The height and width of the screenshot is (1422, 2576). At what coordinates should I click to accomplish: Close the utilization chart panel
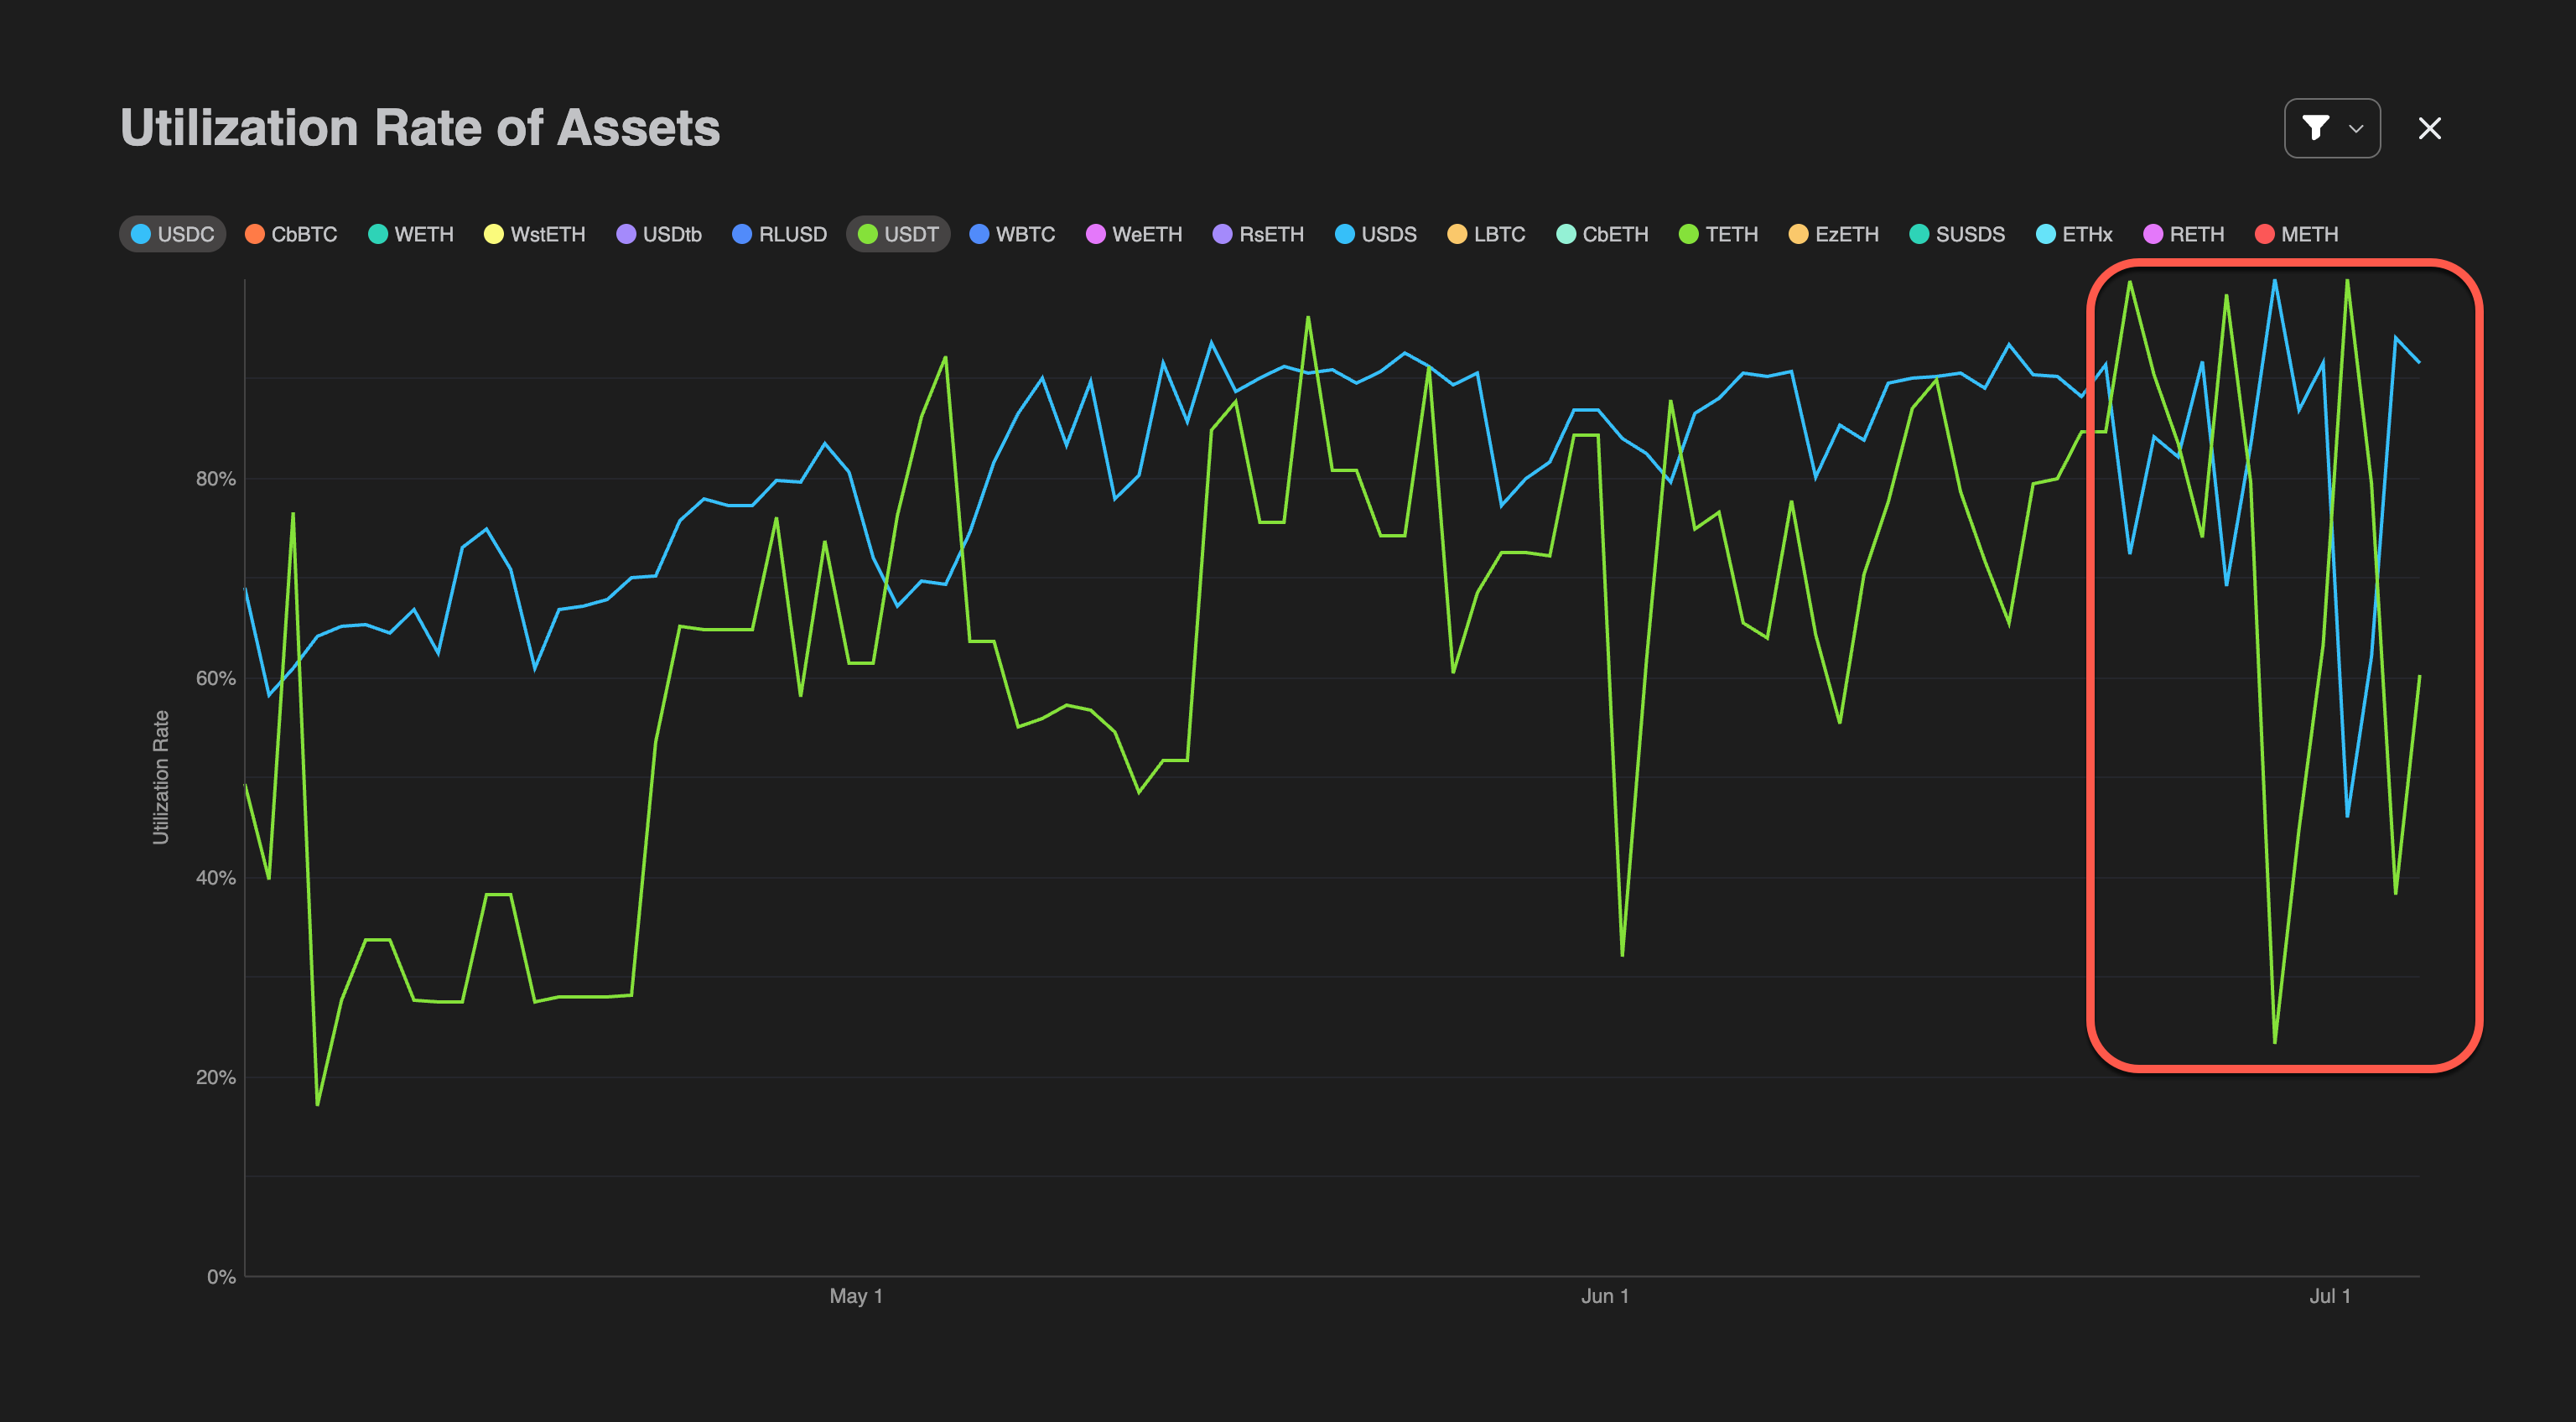[x=2430, y=129]
